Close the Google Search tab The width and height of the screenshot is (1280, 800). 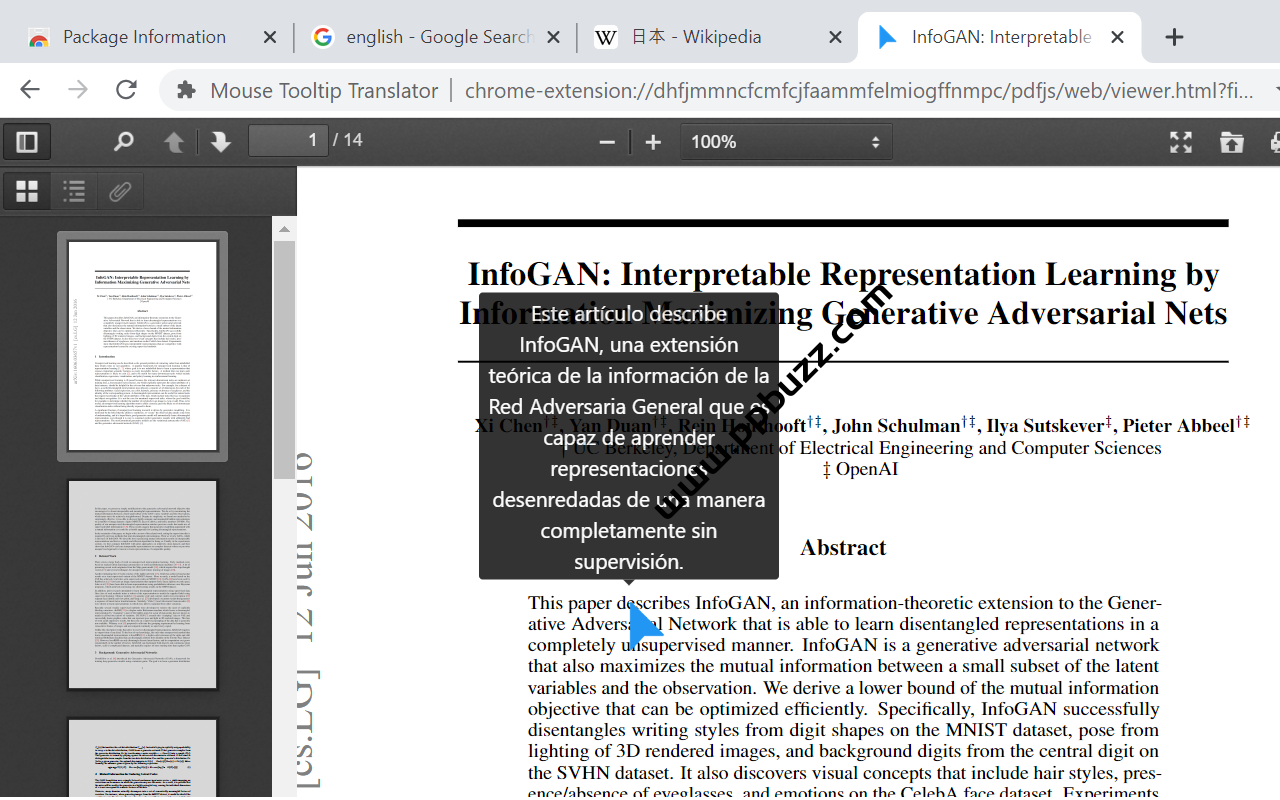pyautogui.click(x=553, y=37)
